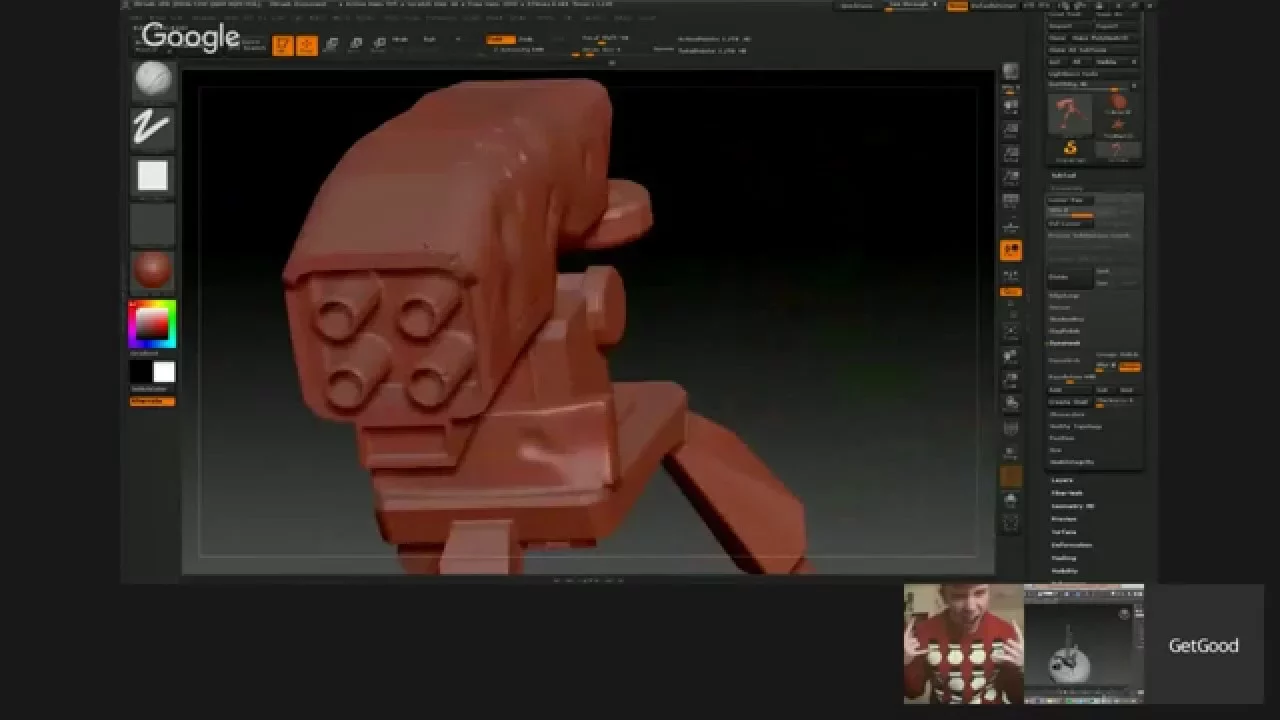Toggle the orange Project button in DynaMesh
The image size is (1280, 720).
tap(1130, 367)
